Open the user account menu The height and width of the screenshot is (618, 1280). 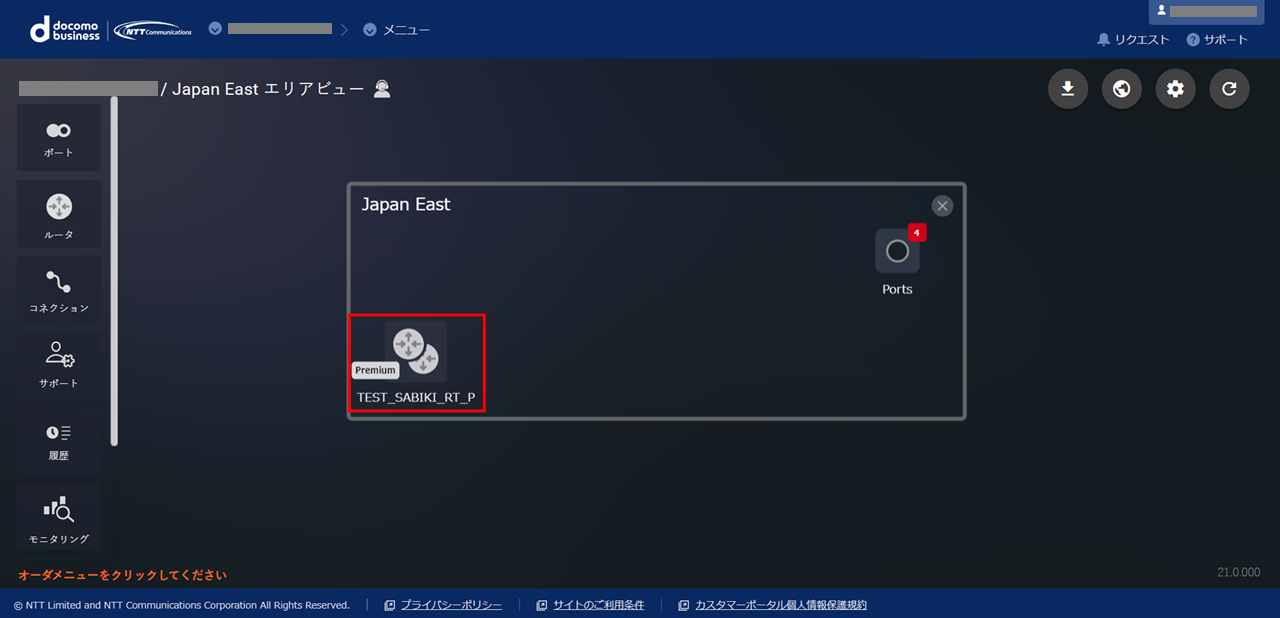click(1206, 11)
